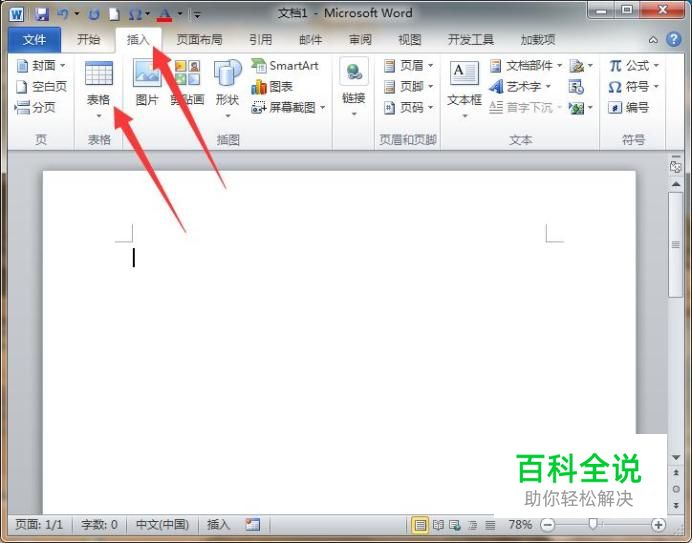Switch to Web Layout view icon
The image size is (692, 543).
pyautogui.click(x=455, y=525)
